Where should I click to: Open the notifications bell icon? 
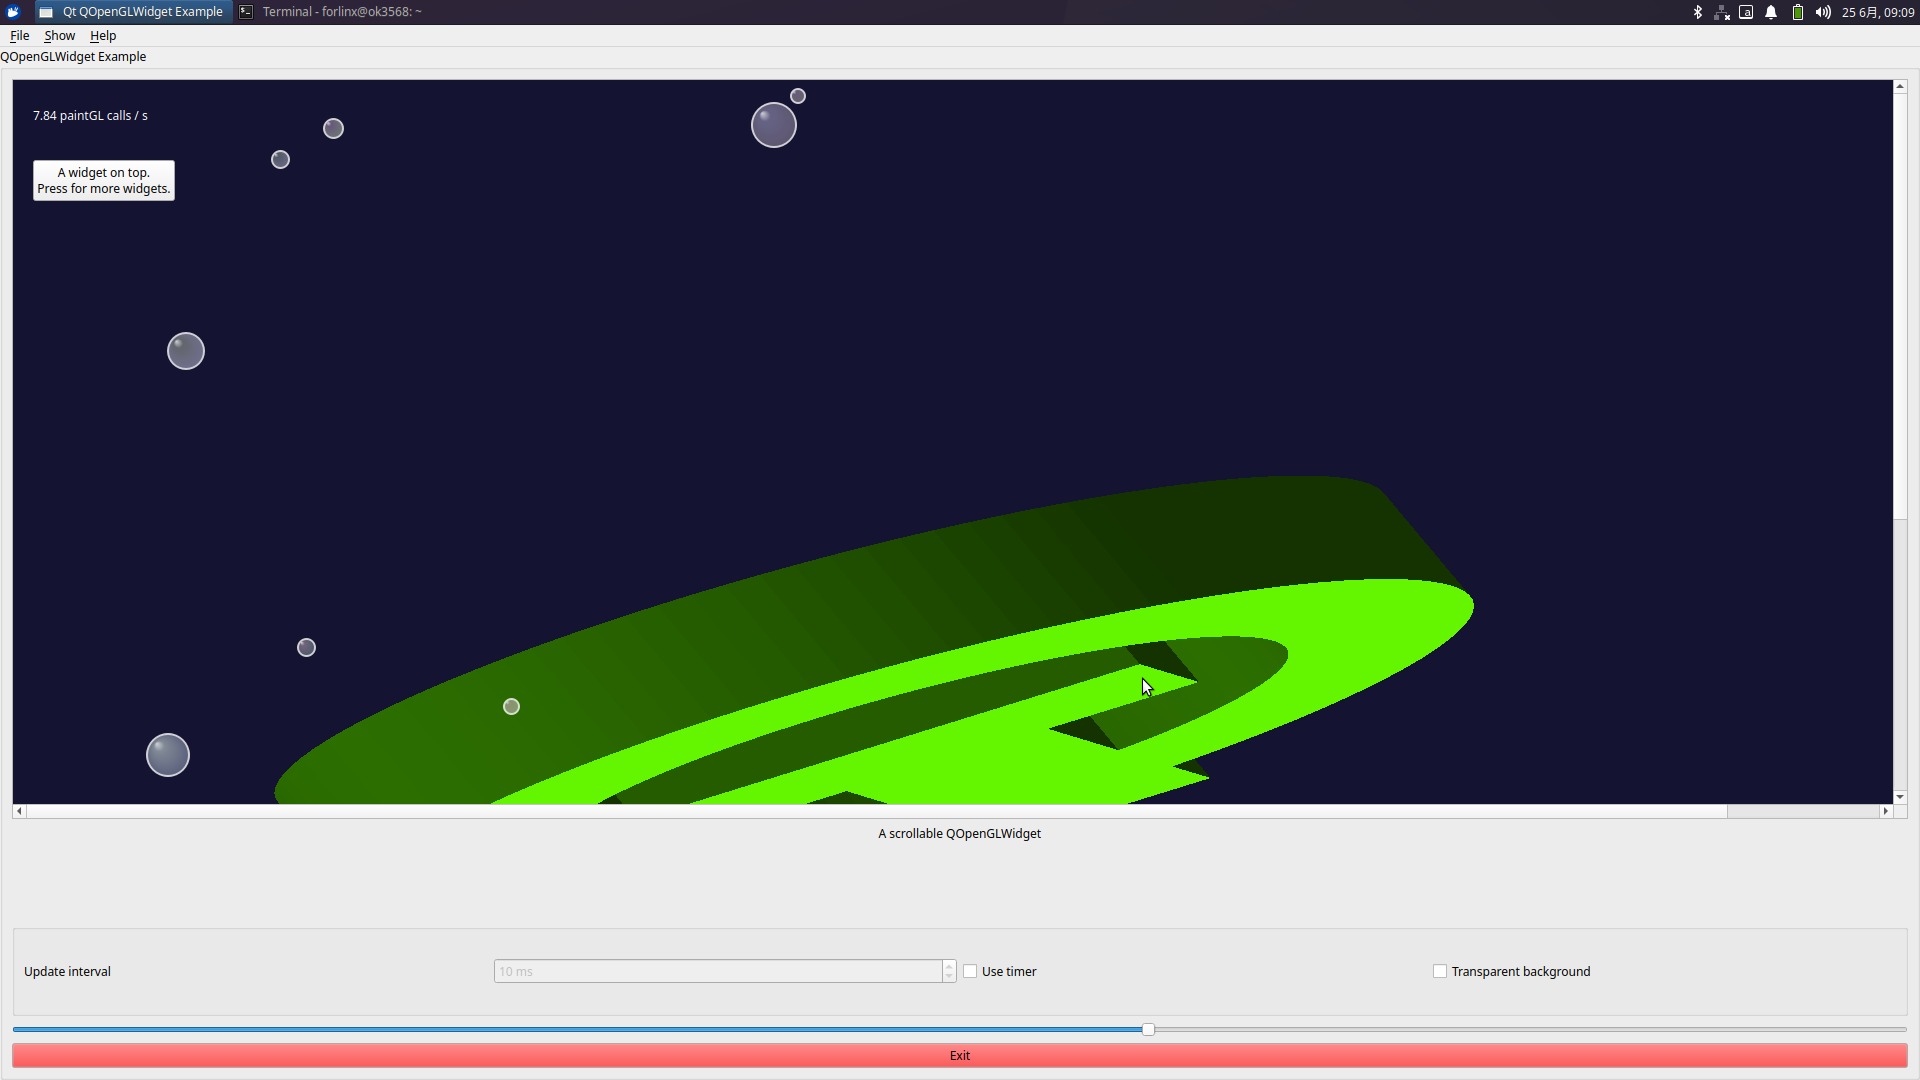pyautogui.click(x=1771, y=12)
